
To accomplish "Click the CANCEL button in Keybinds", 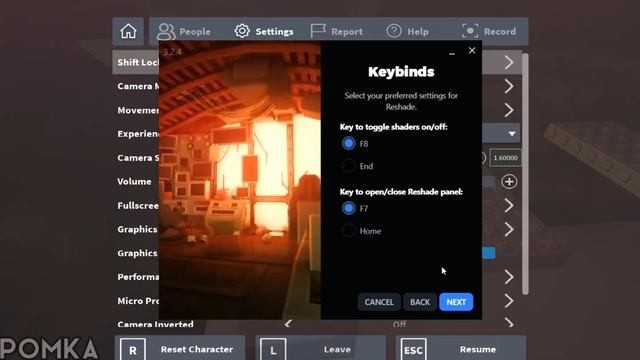I will click(379, 302).
